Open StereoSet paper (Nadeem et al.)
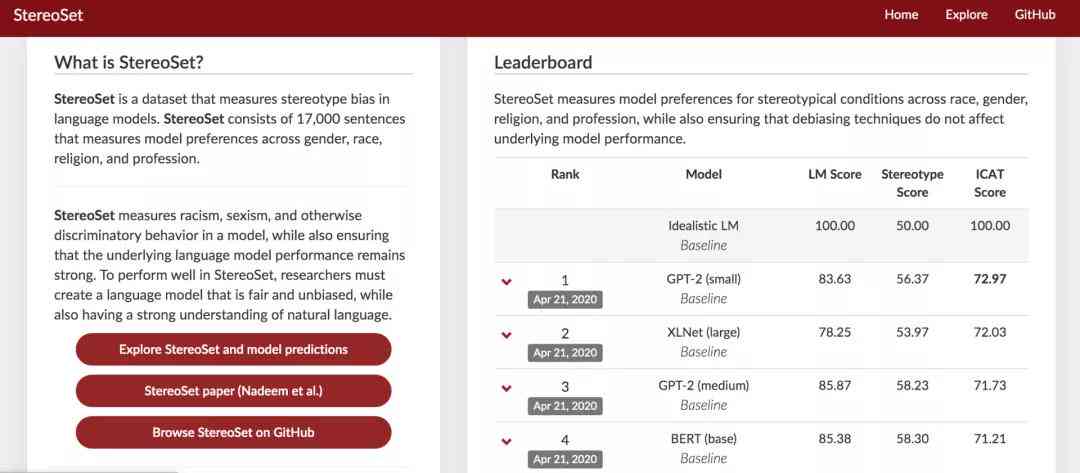1080x473 pixels. [x=233, y=391]
